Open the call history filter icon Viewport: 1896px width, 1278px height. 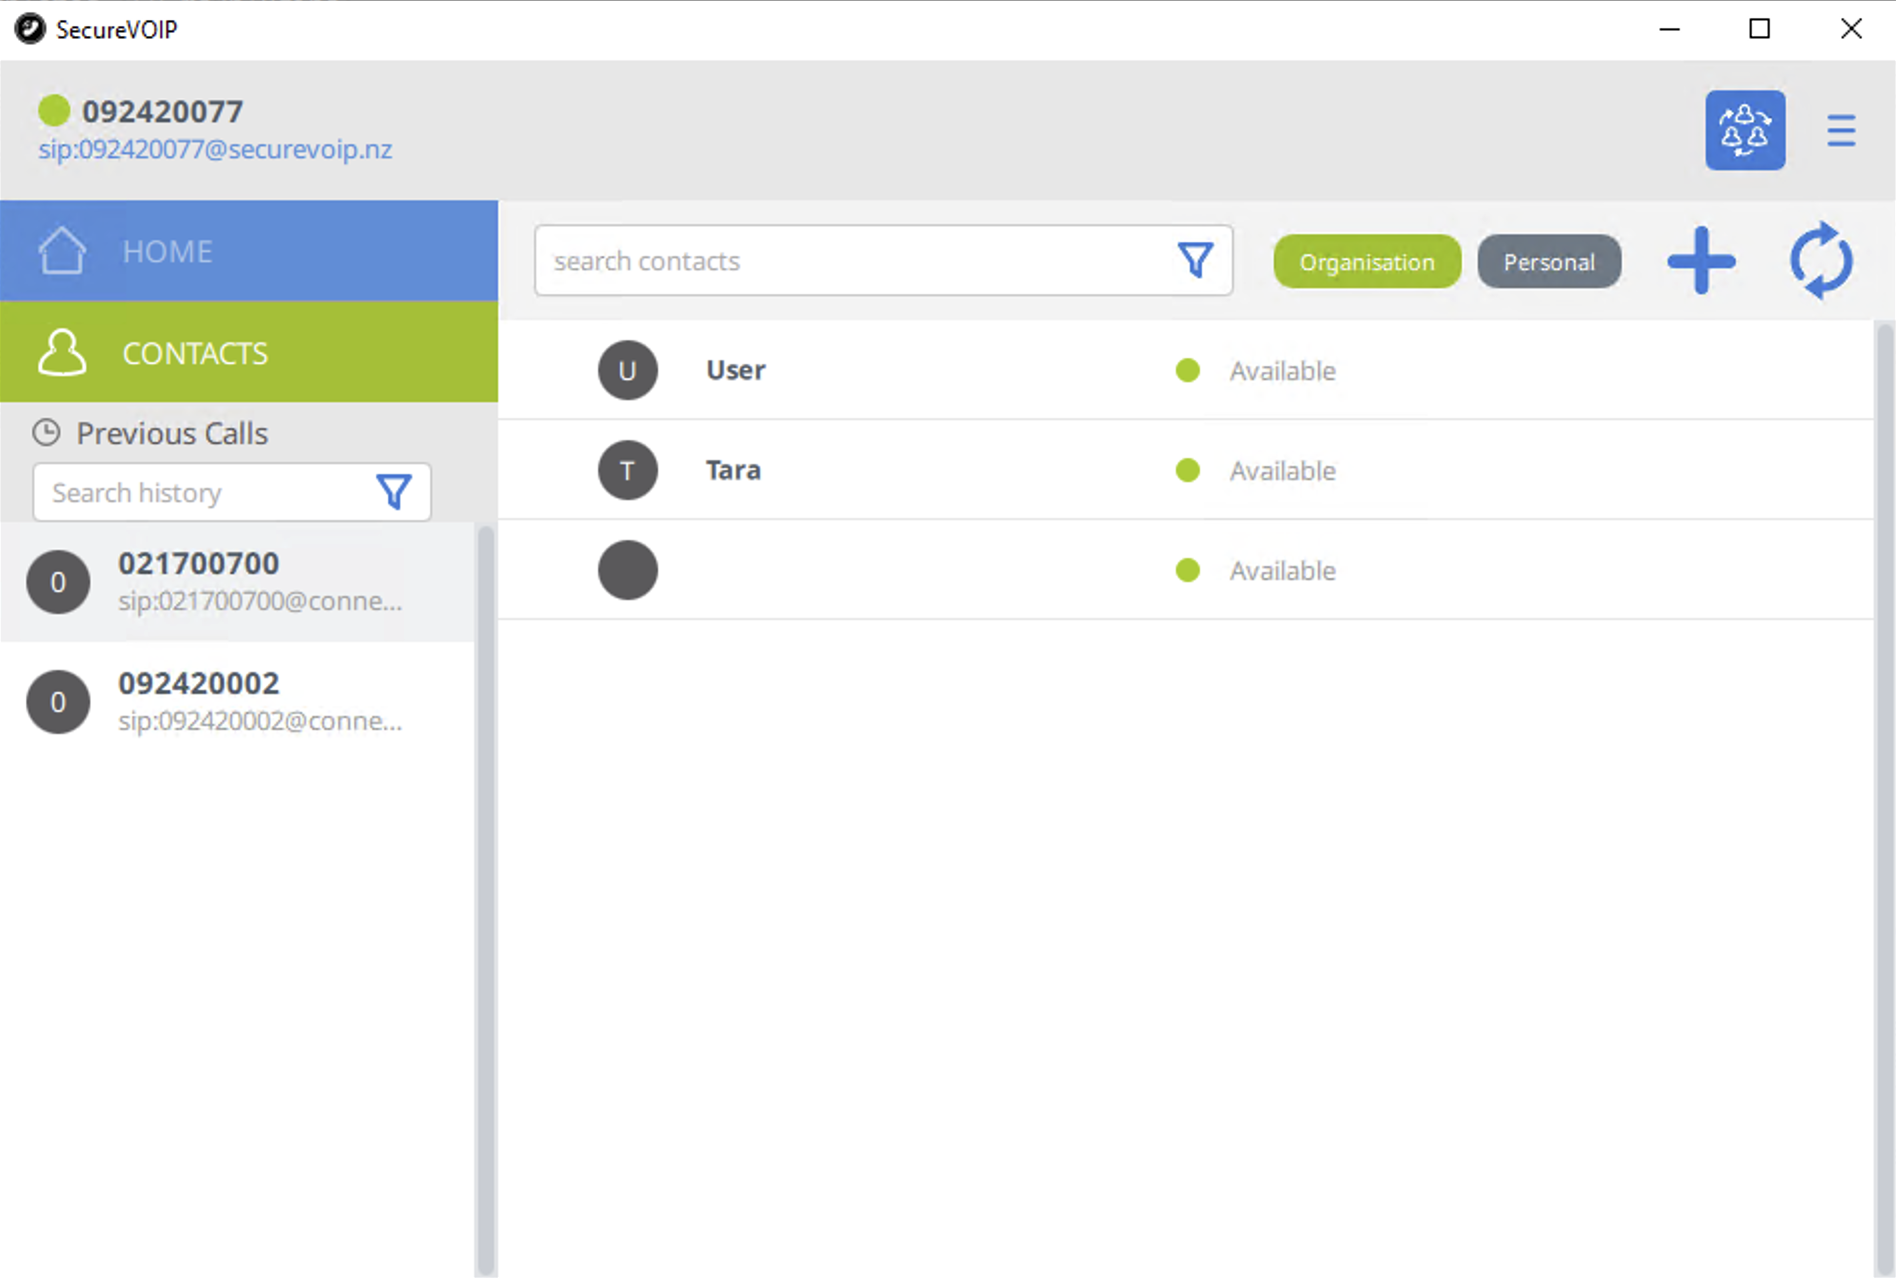coord(394,492)
